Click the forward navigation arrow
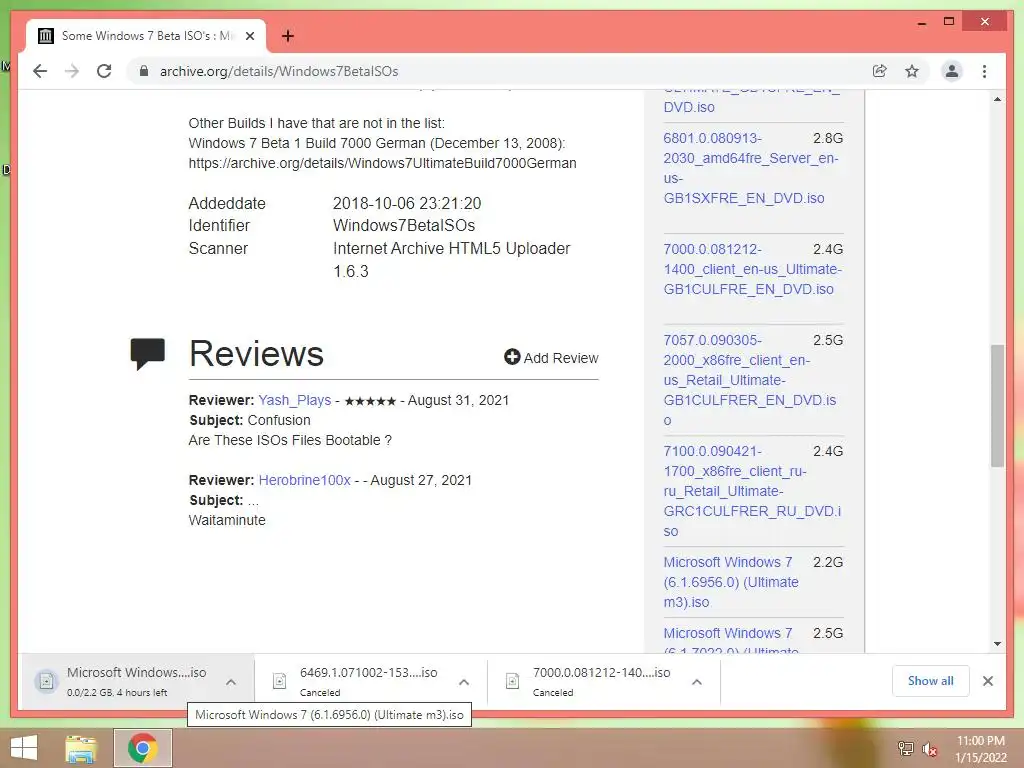1024x768 pixels. click(72, 71)
